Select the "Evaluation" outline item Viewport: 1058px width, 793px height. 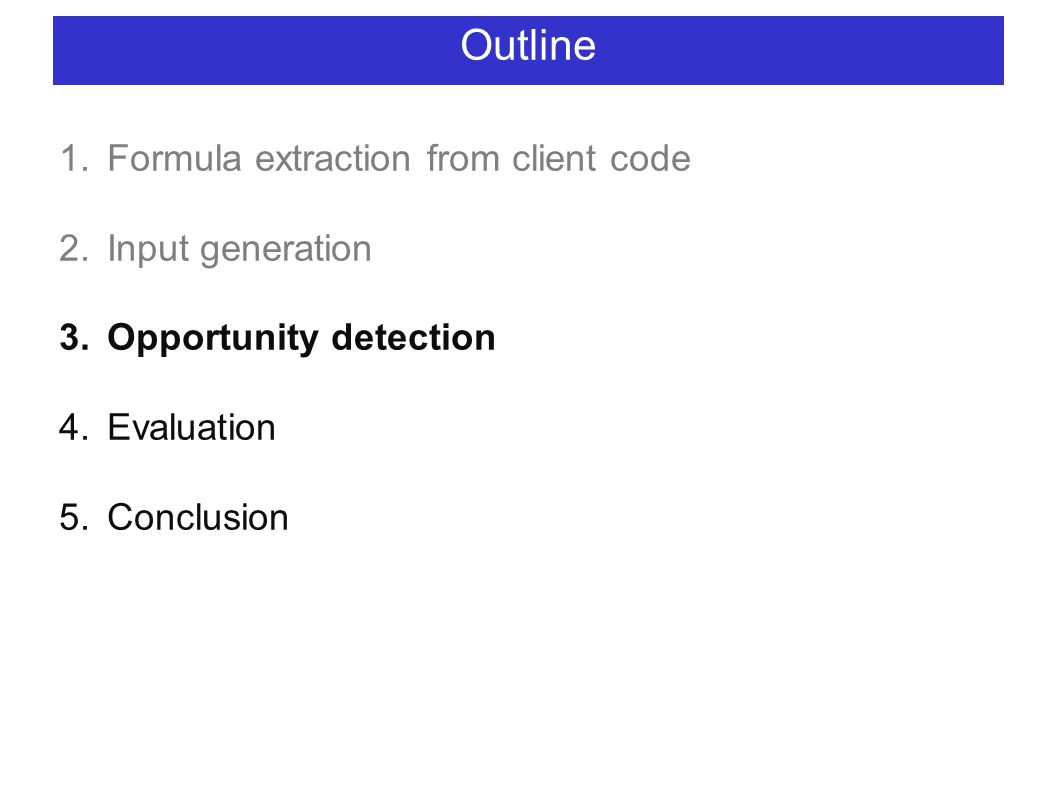191,428
